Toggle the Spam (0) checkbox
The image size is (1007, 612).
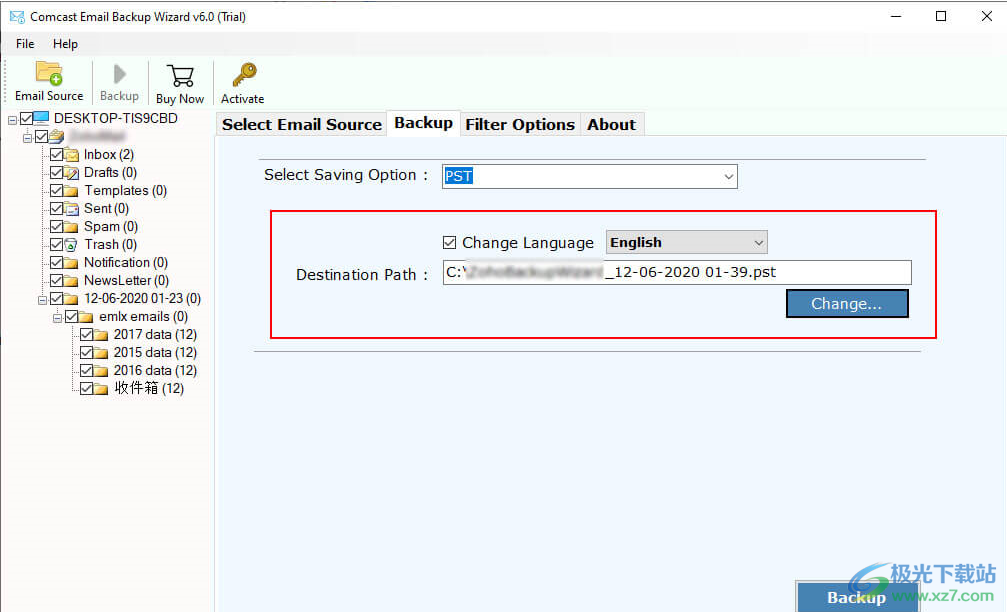57,227
